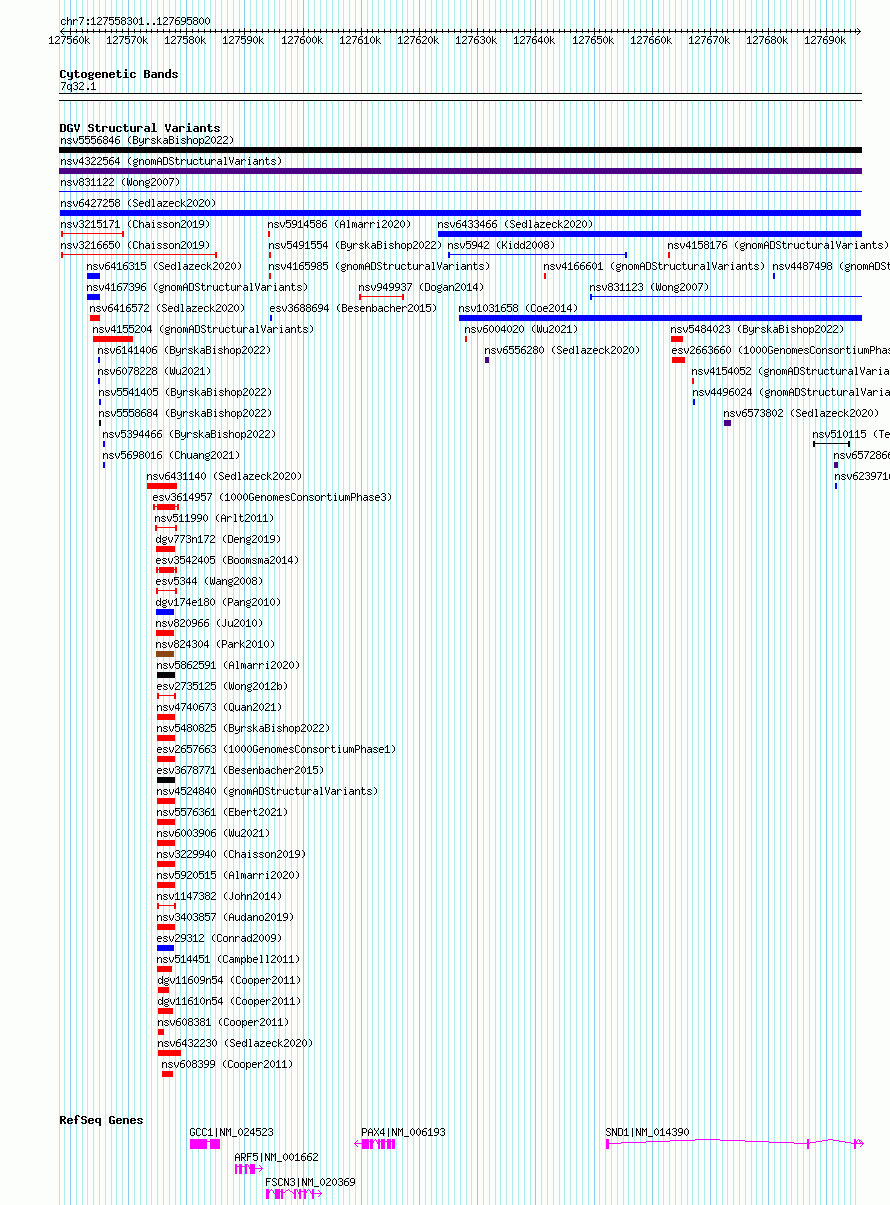The image size is (890, 1205).
Task: Select the 127690k ruler tick label
Action: pyautogui.click(x=826, y=41)
